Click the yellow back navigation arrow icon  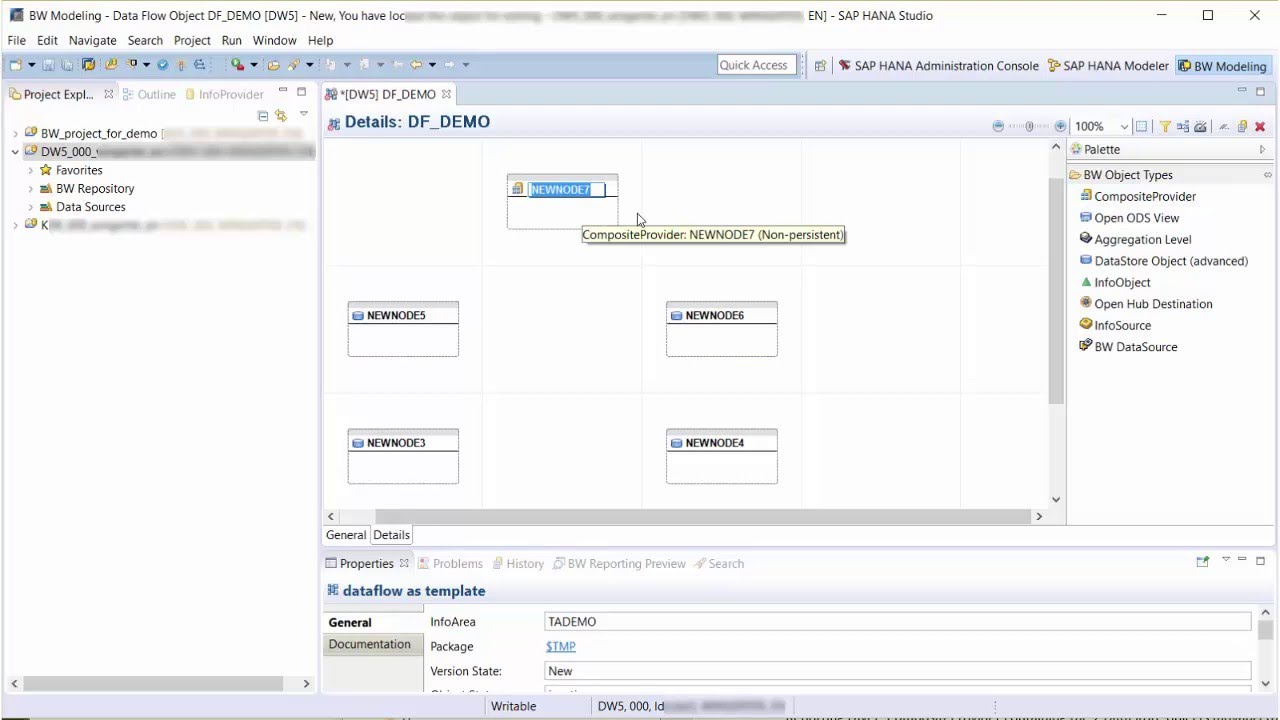click(x=416, y=65)
